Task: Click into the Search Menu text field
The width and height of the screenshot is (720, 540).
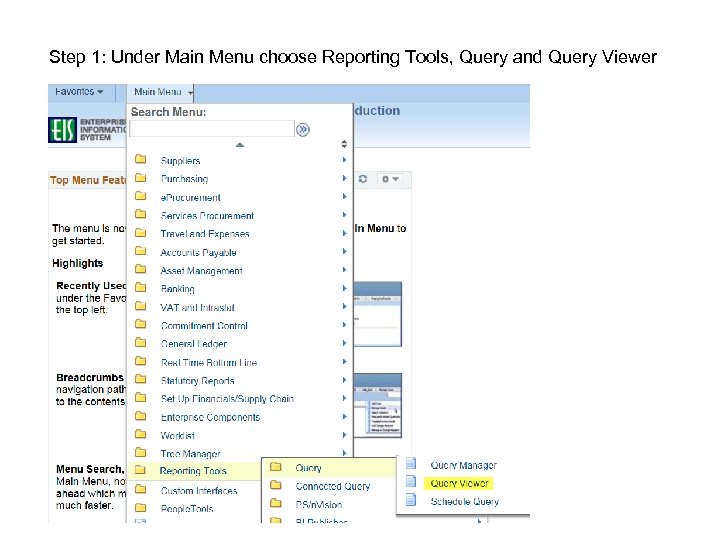Action: 212,129
